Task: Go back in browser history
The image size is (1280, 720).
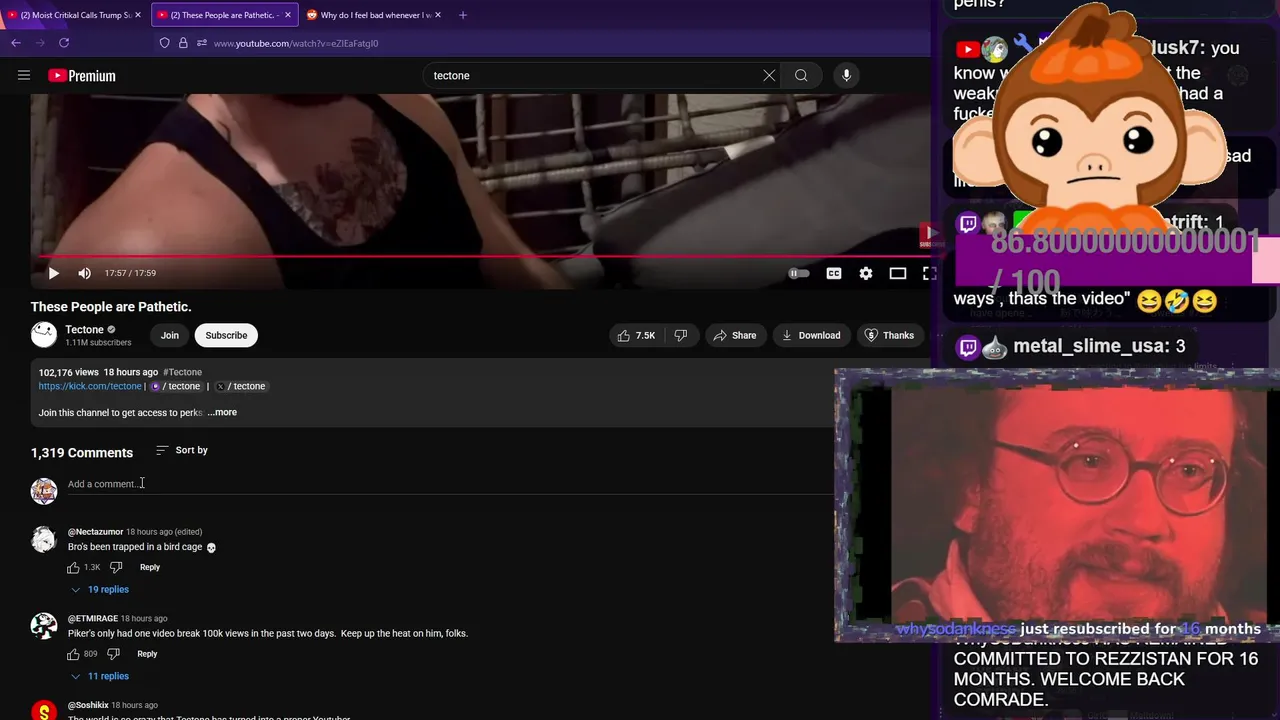Action: pyautogui.click(x=15, y=43)
